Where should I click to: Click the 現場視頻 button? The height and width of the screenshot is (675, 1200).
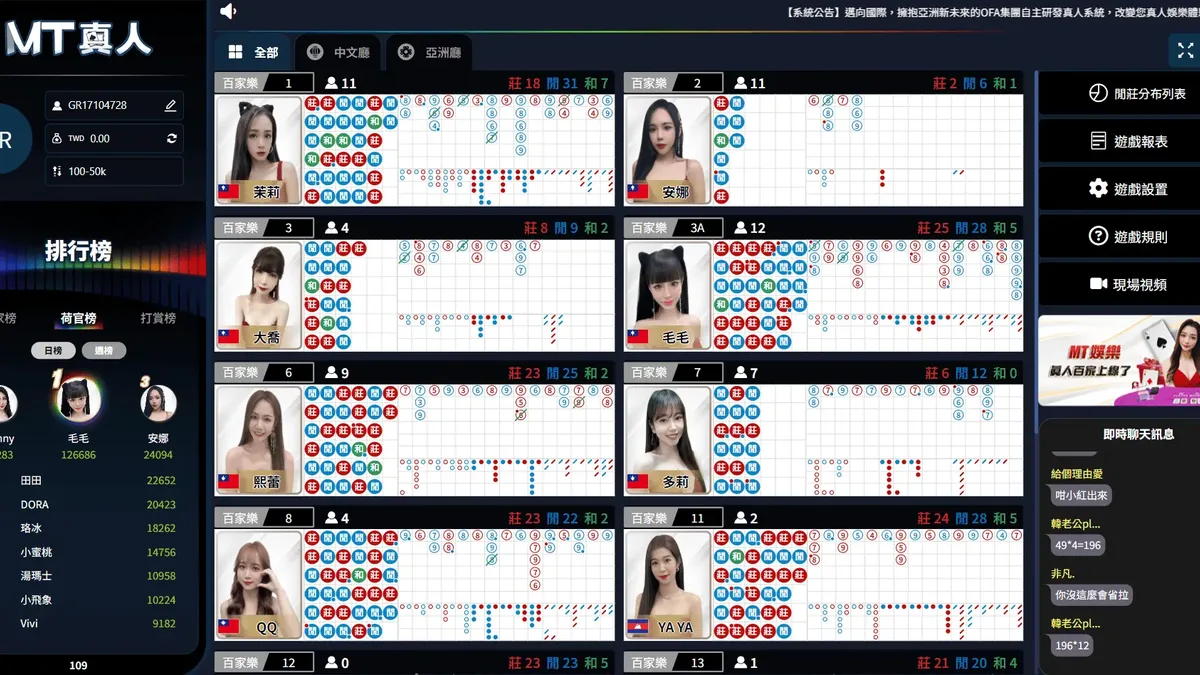(1118, 284)
